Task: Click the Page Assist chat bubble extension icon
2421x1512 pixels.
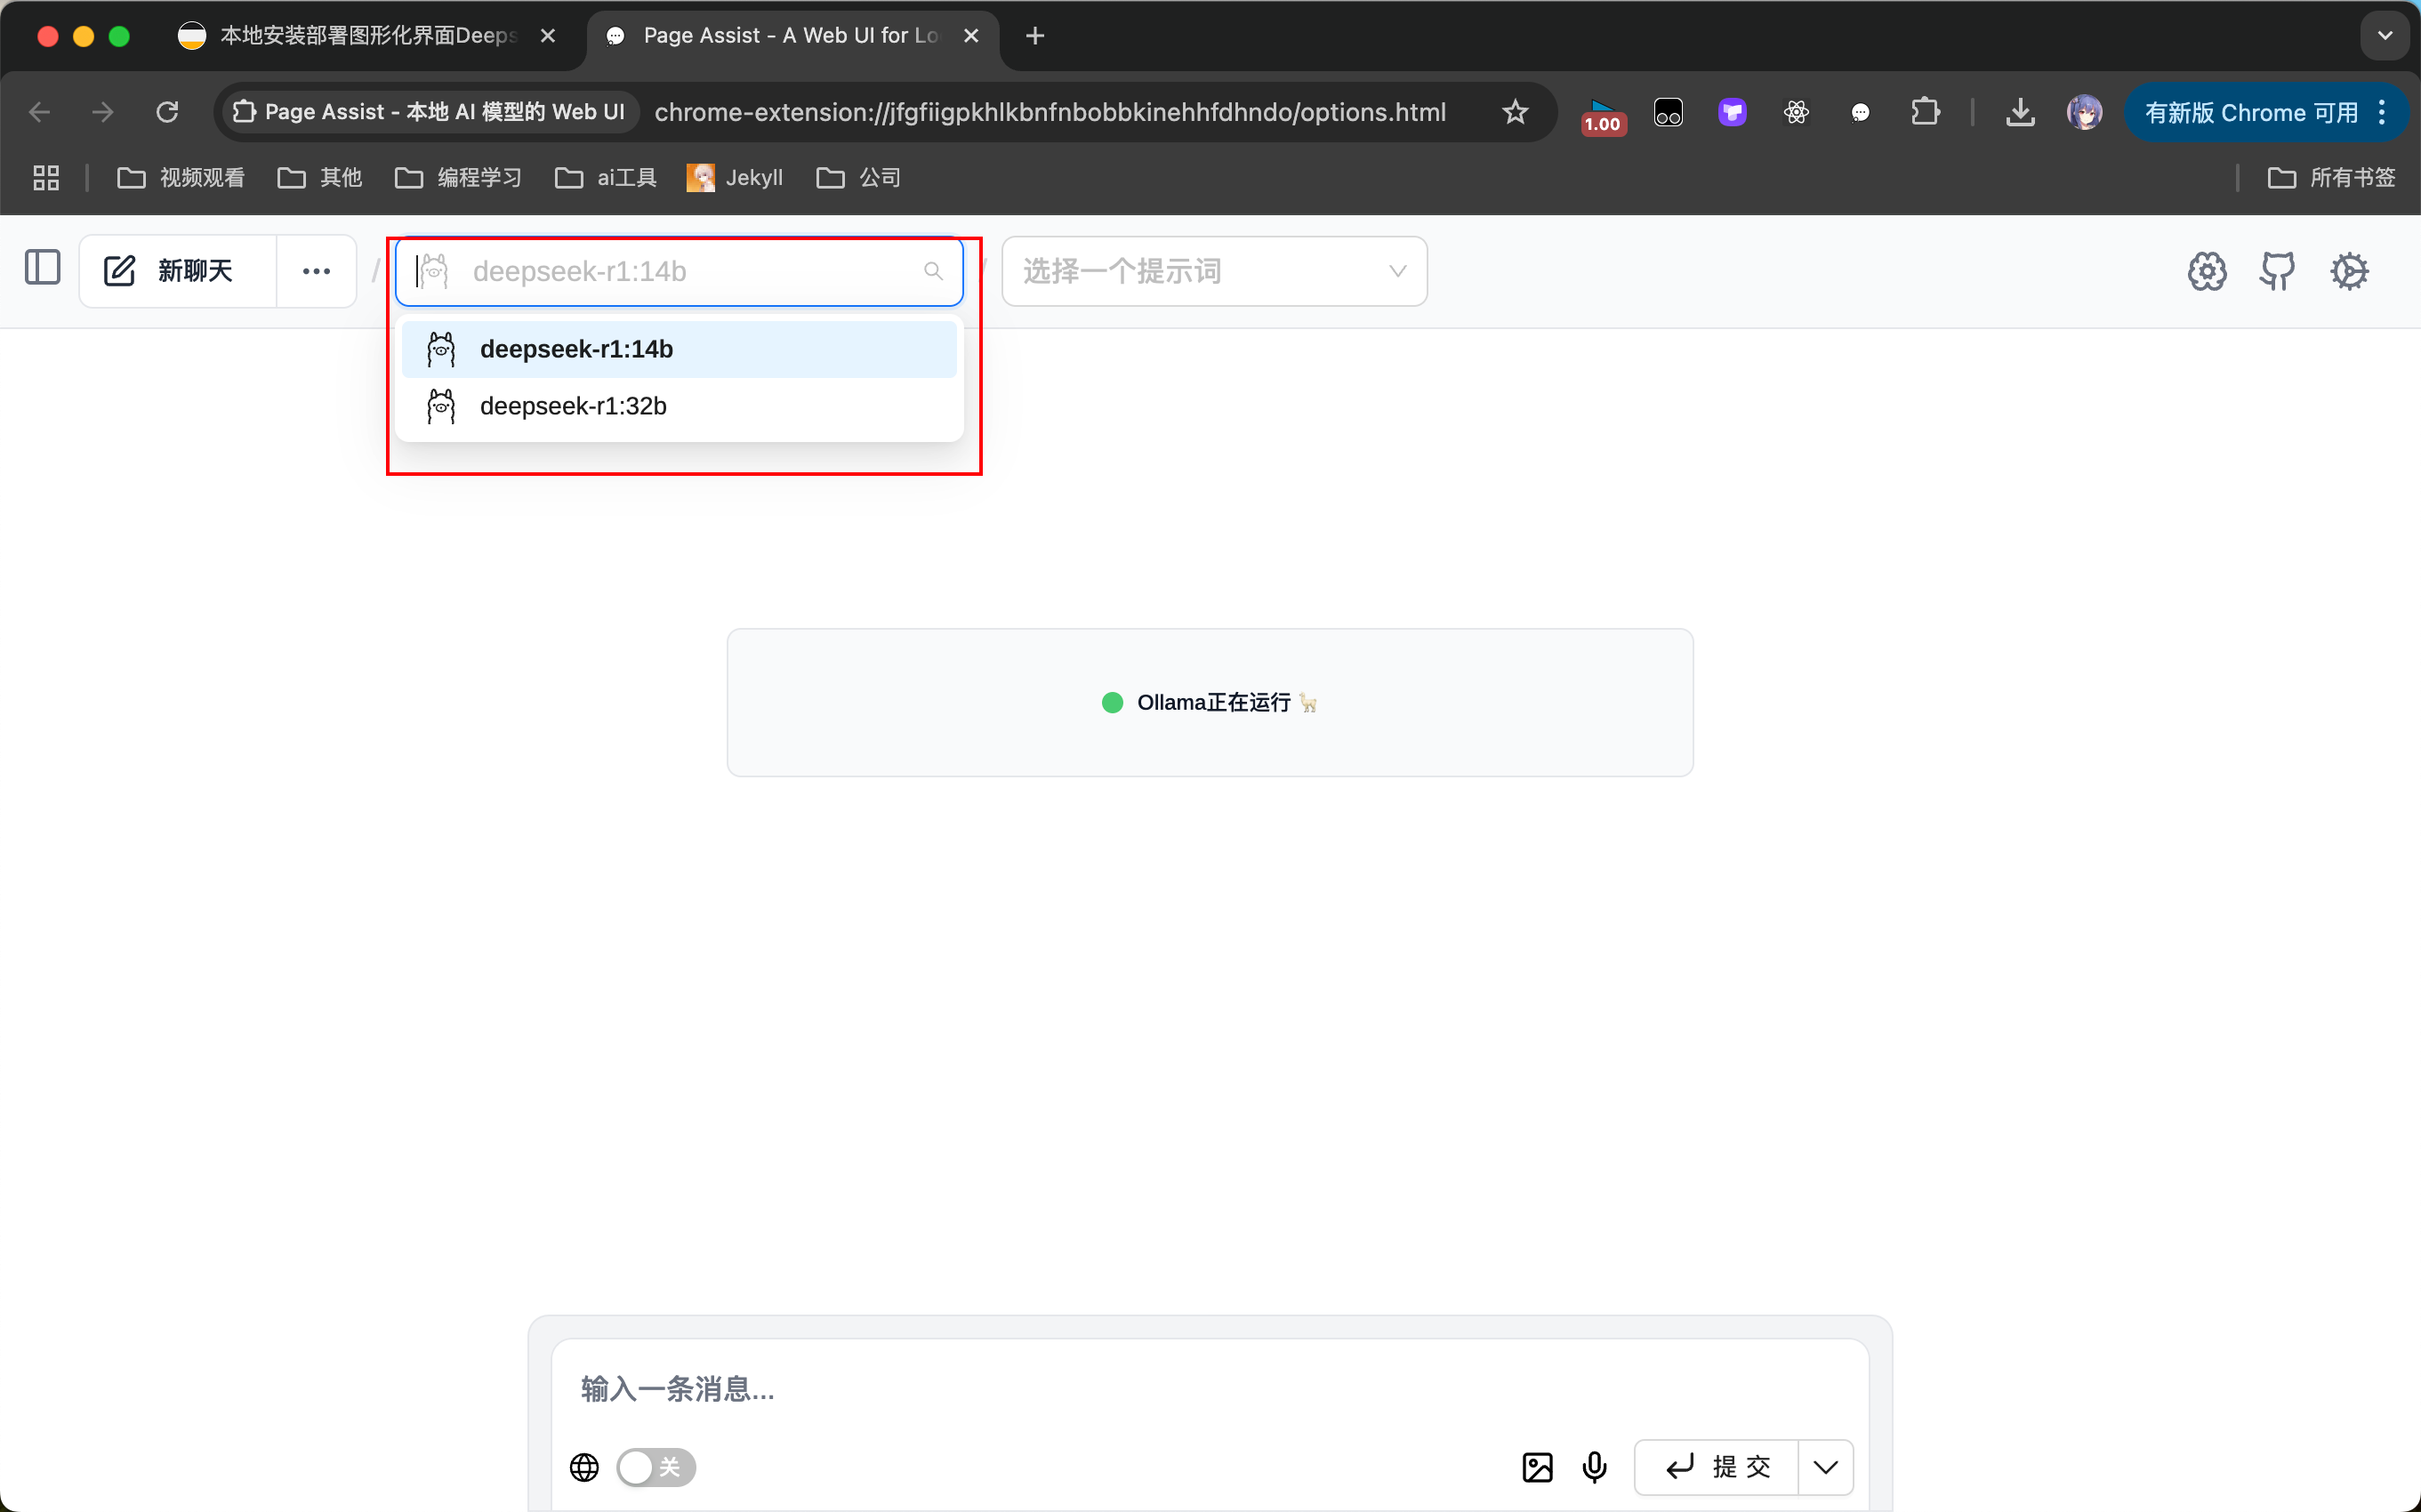Action: tap(1860, 112)
